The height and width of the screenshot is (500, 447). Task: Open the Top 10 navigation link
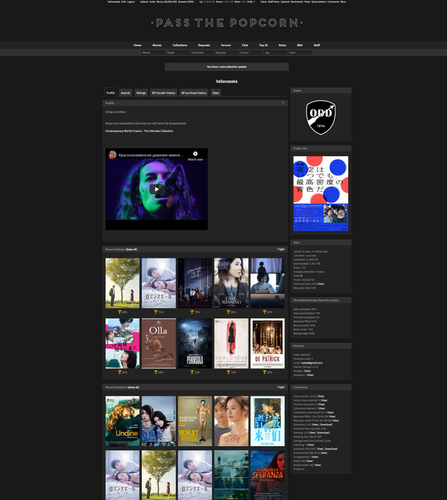[x=263, y=45]
